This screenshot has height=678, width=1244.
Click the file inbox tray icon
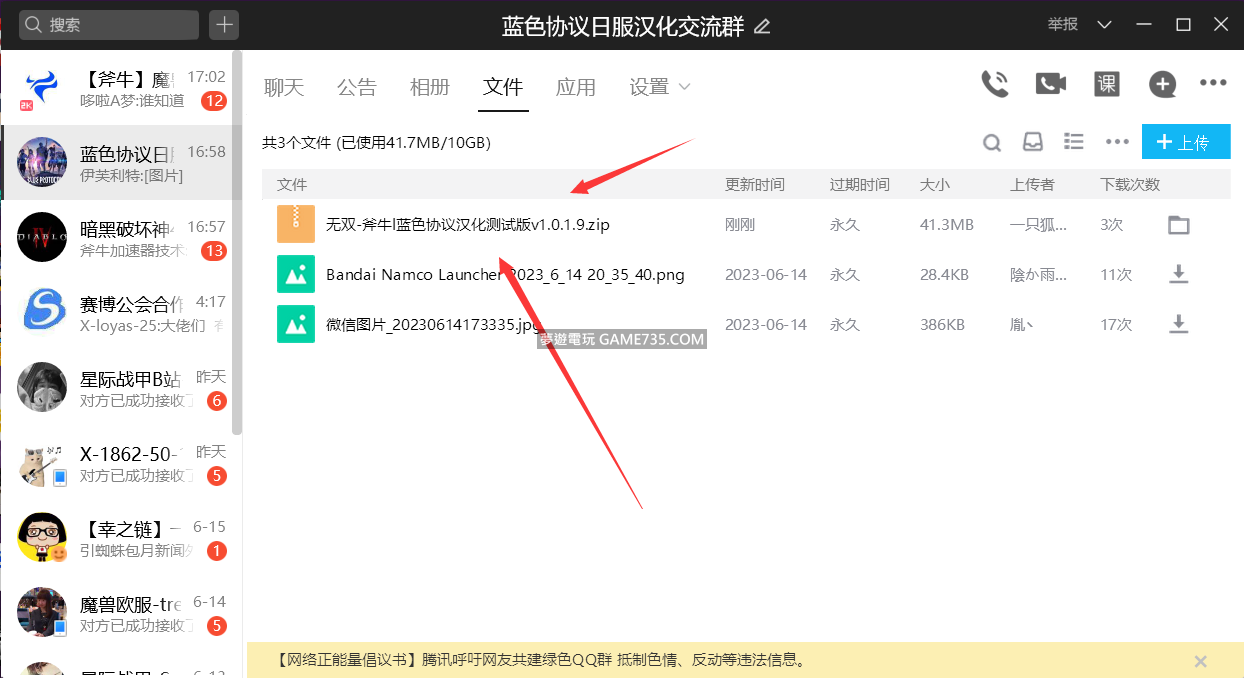(1033, 142)
